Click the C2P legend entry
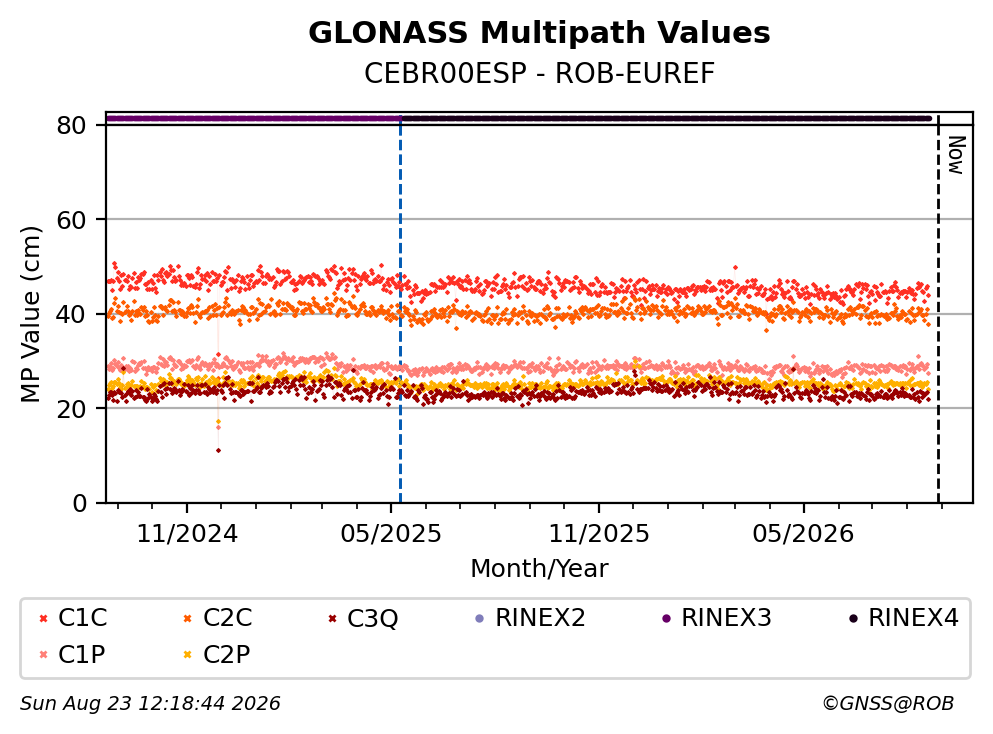The width and height of the screenshot is (993, 734). click(217, 654)
